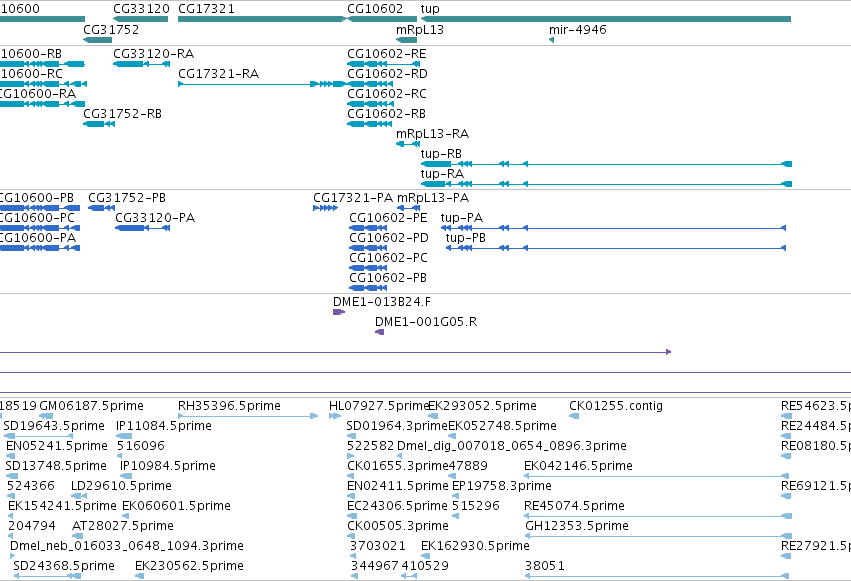
Task: Click EST label EN05241.5prime
Action: pyautogui.click(x=57, y=446)
